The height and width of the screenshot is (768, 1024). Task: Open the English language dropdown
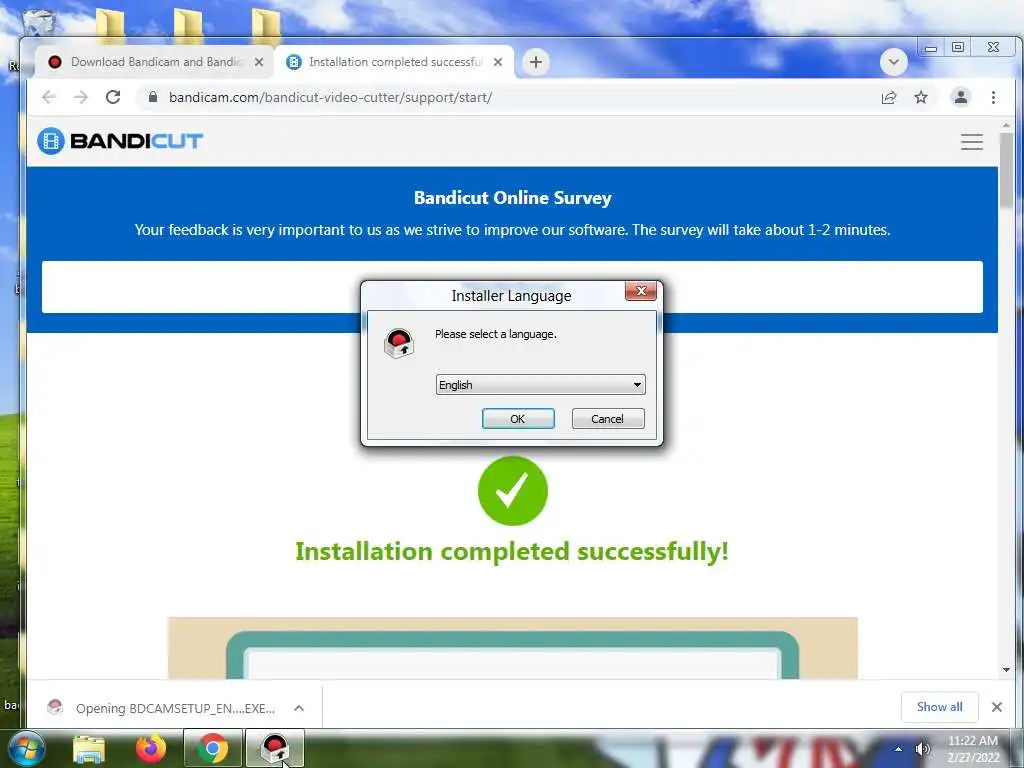point(540,385)
